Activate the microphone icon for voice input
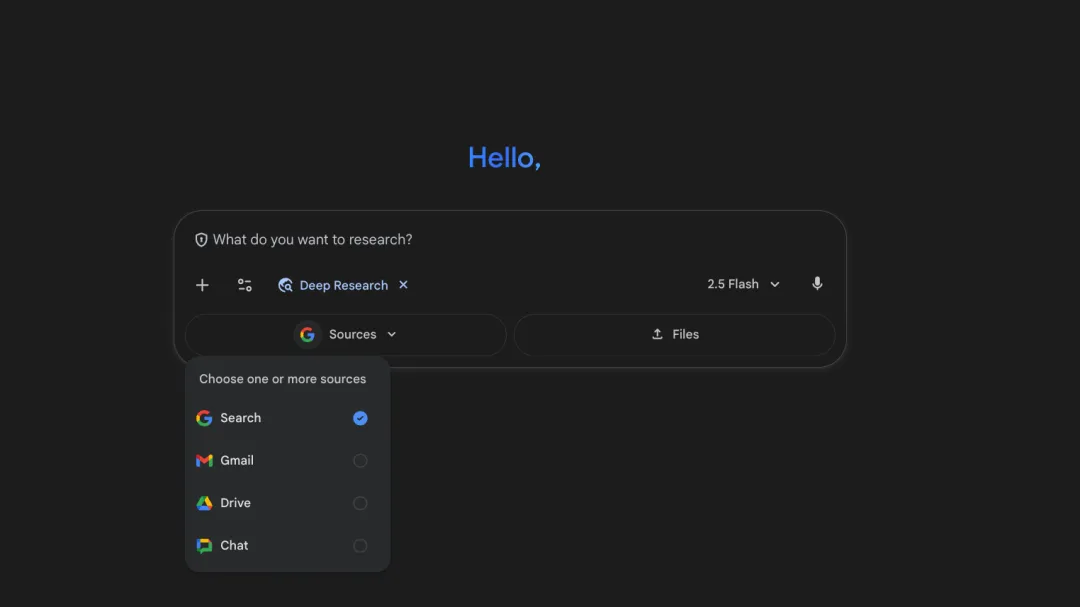This screenshot has height=607, width=1080. click(817, 284)
